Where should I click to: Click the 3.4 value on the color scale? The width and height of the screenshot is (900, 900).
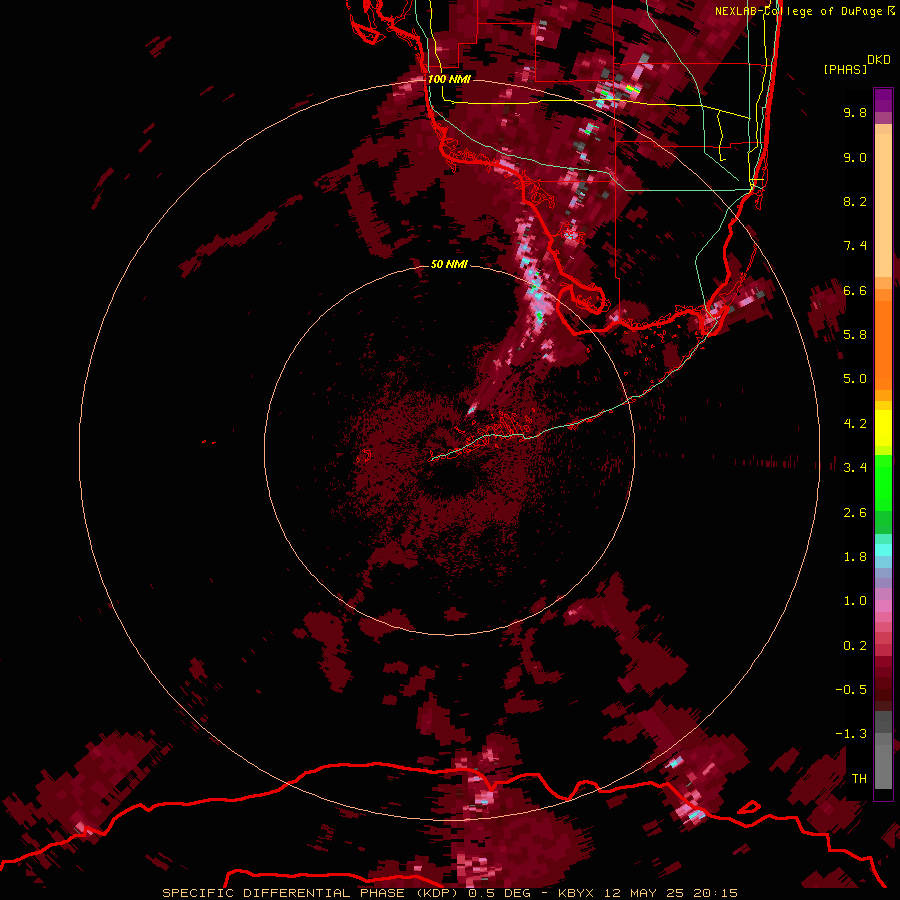click(855, 468)
